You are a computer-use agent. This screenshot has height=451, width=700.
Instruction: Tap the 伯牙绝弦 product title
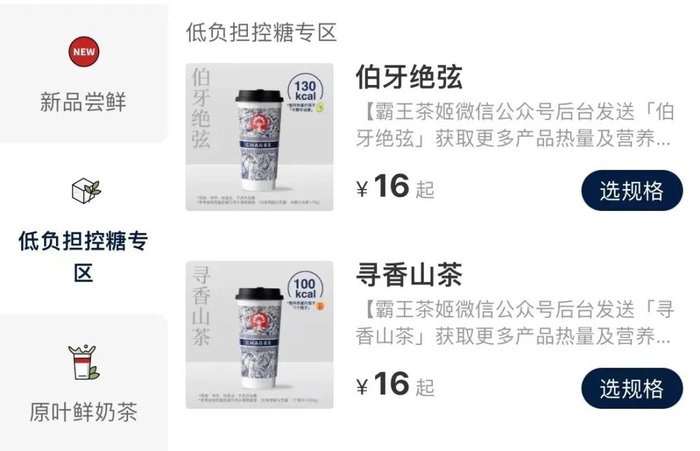(x=409, y=77)
